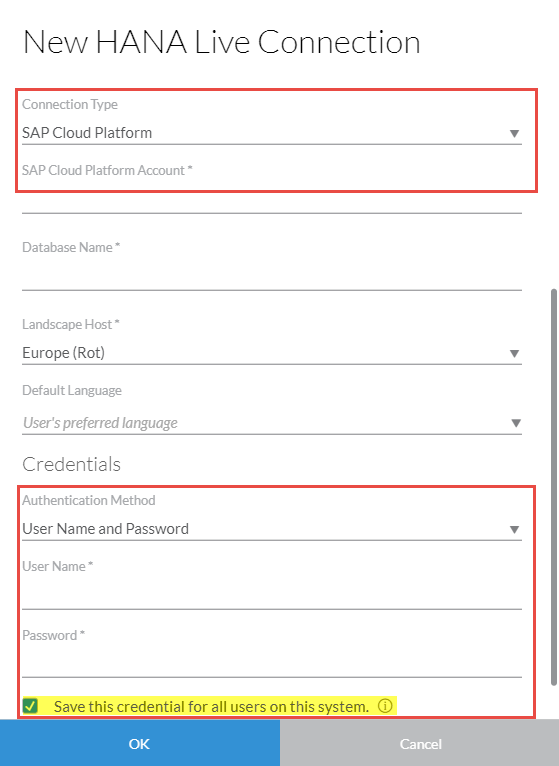Open the Authentication Method dropdown
Screen dimensions: 559x766
coord(272,529)
